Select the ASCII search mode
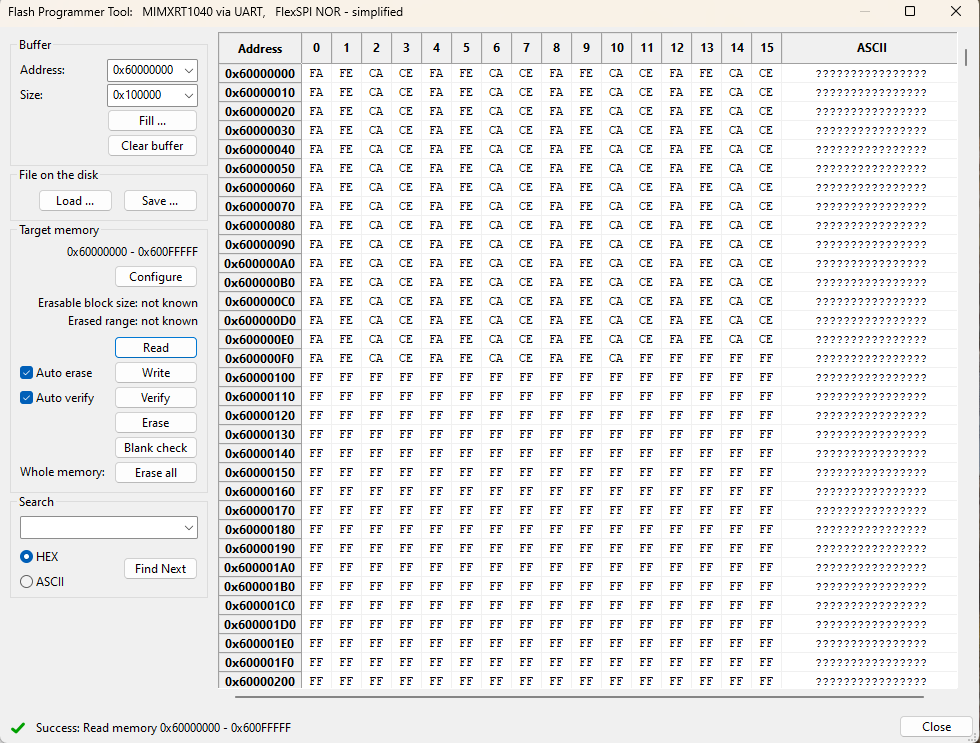Screen dimensions: 980x743 (25, 581)
